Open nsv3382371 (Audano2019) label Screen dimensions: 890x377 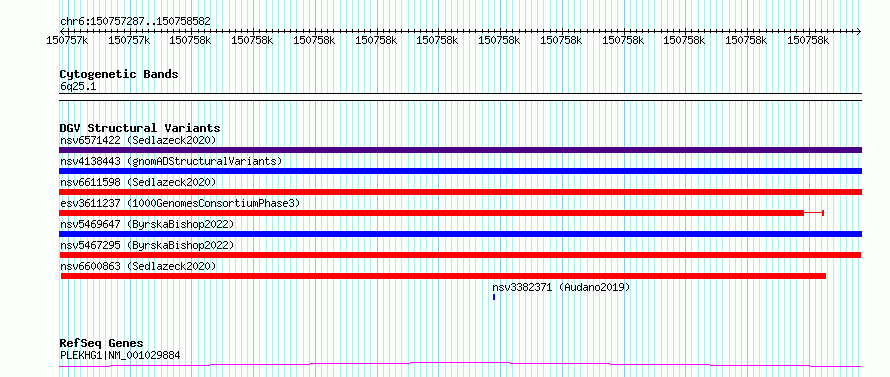[561, 287]
